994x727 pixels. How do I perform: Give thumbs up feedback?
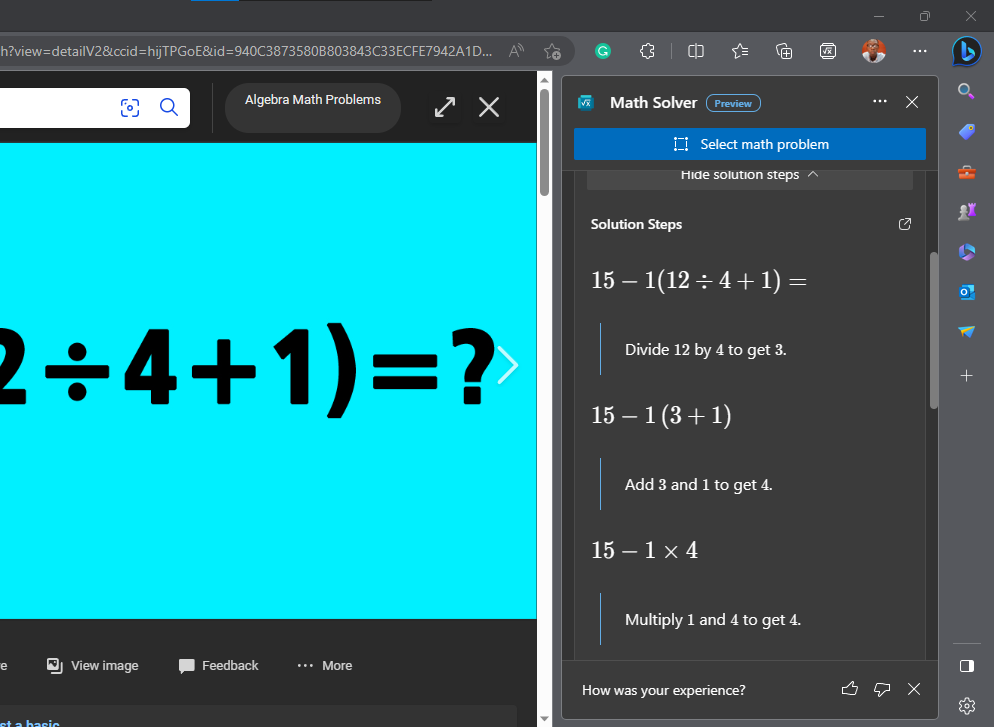[849, 689]
